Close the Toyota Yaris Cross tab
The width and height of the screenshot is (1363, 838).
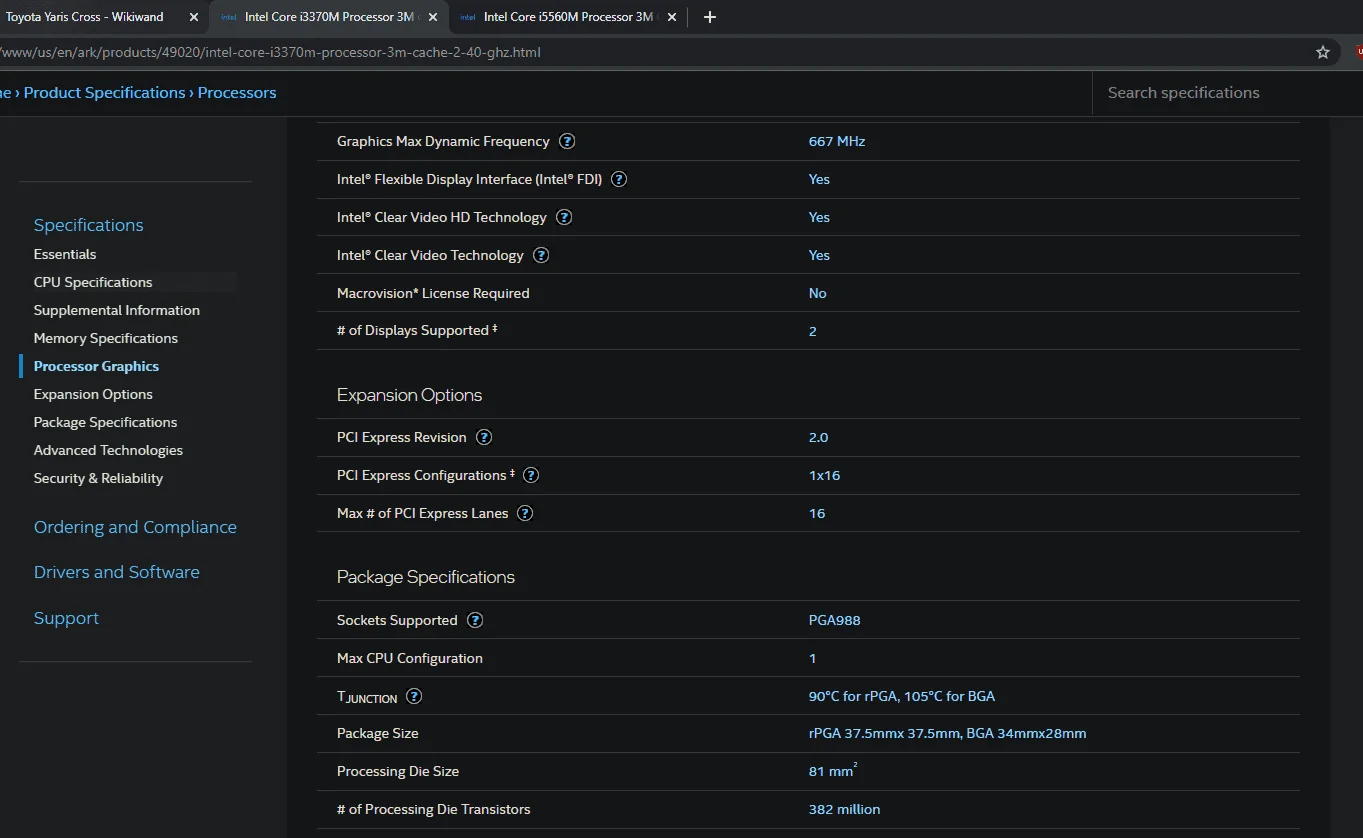click(194, 17)
